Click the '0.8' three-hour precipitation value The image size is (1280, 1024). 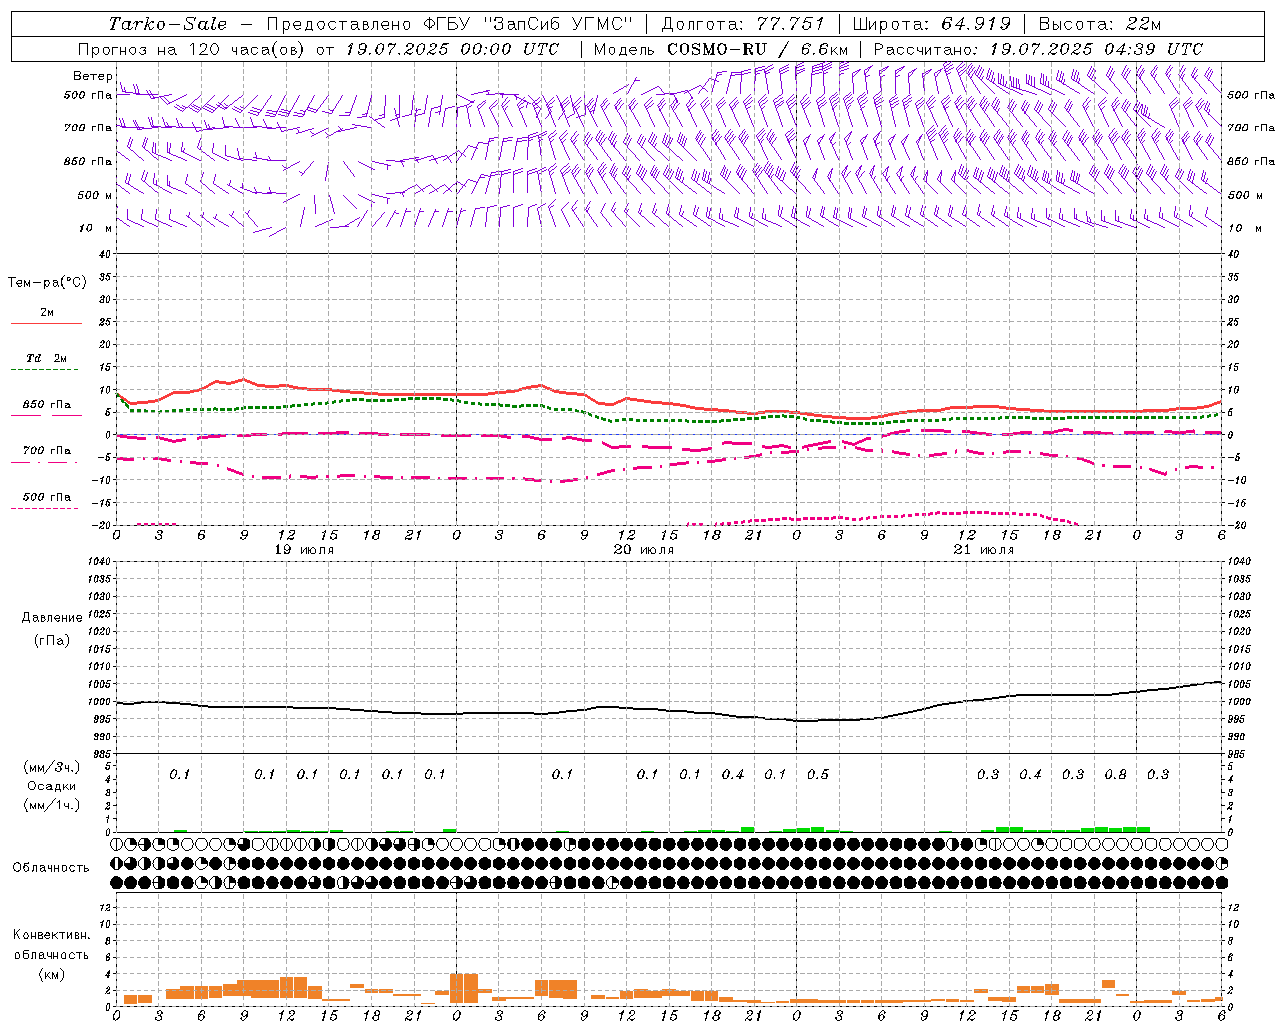click(1115, 774)
